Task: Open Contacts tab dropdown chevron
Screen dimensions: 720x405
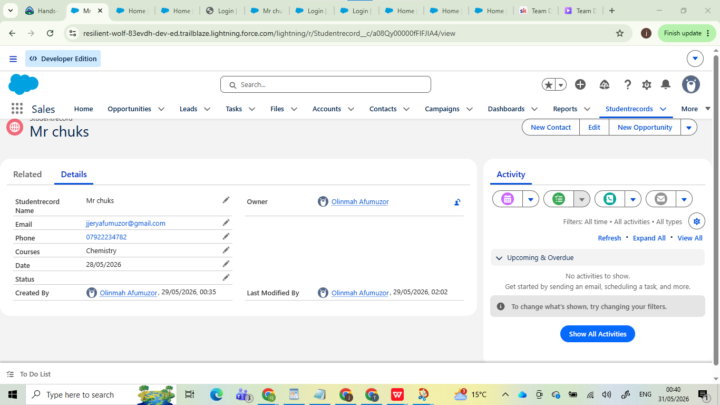Action: pyautogui.click(x=406, y=109)
